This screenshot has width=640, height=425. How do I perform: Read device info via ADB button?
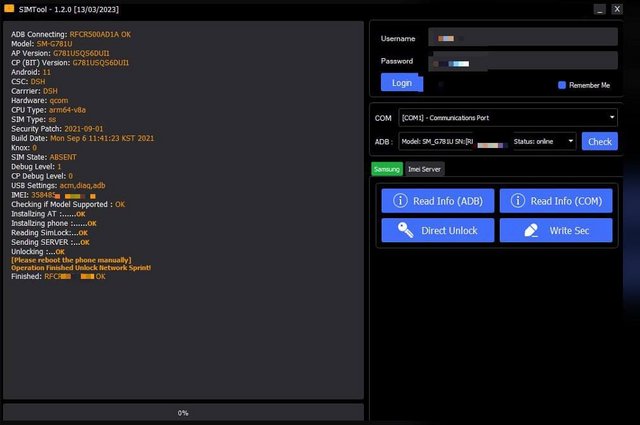[438, 200]
